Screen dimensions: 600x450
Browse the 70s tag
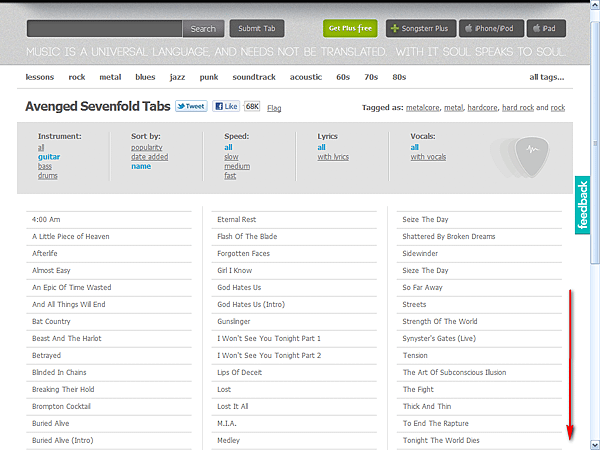[371, 77]
